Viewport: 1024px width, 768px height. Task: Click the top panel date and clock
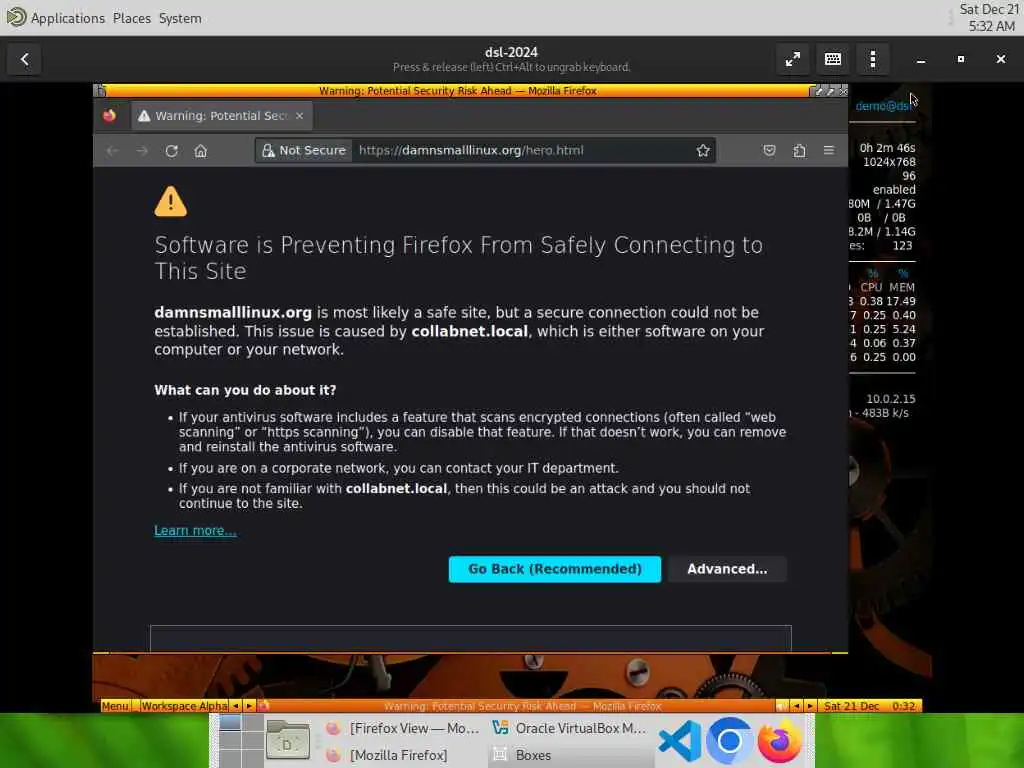pyautogui.click(x=988, y=18)
